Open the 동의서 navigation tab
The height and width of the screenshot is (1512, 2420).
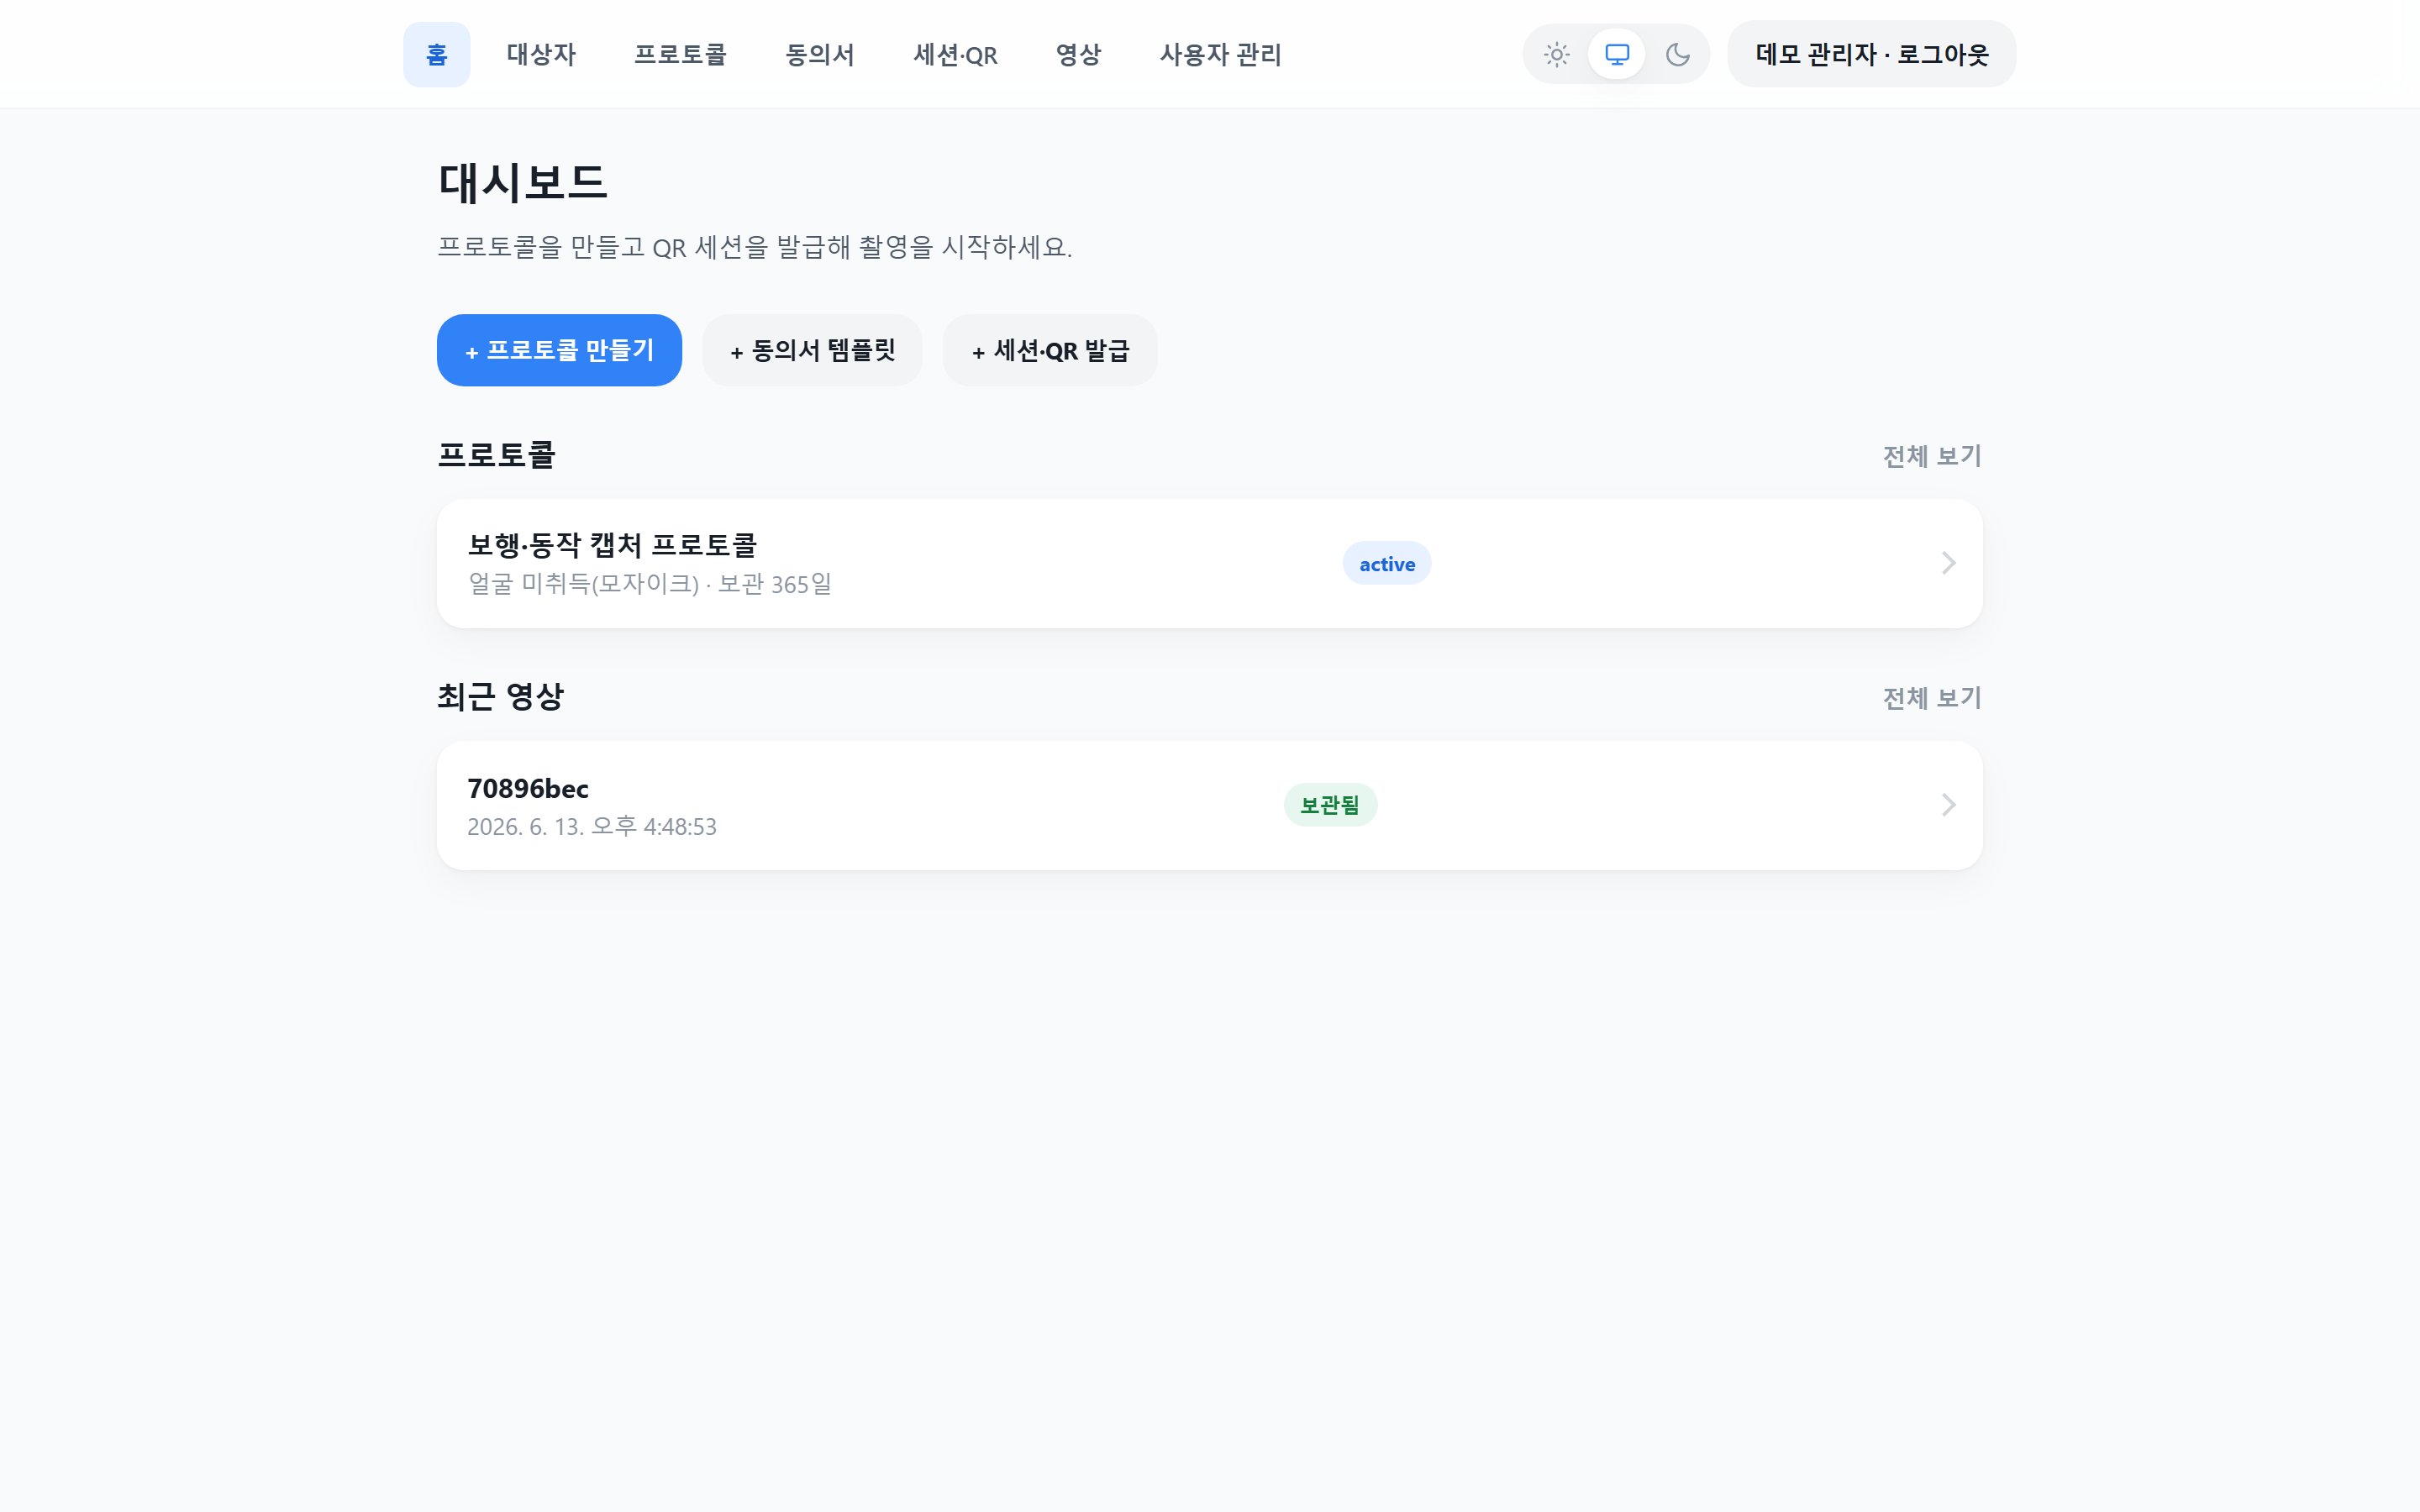820,54
